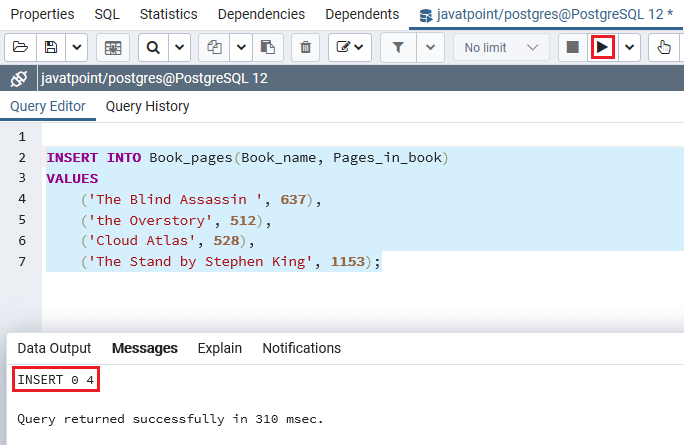Screen dimensions: 684x445
Task: Open the No limit rows dropdown
Action: click(501, 47)
